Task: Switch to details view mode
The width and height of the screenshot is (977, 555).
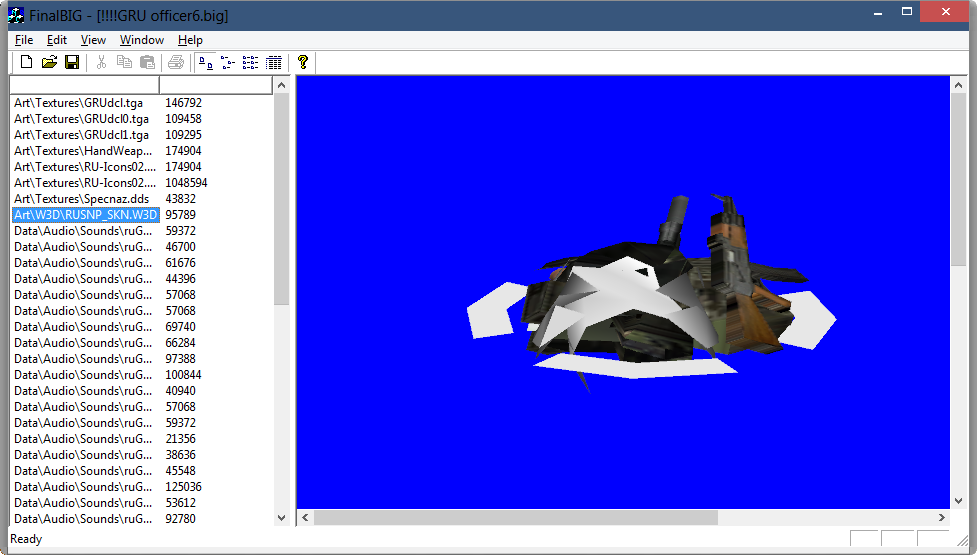Action: [x=274, y=63]
